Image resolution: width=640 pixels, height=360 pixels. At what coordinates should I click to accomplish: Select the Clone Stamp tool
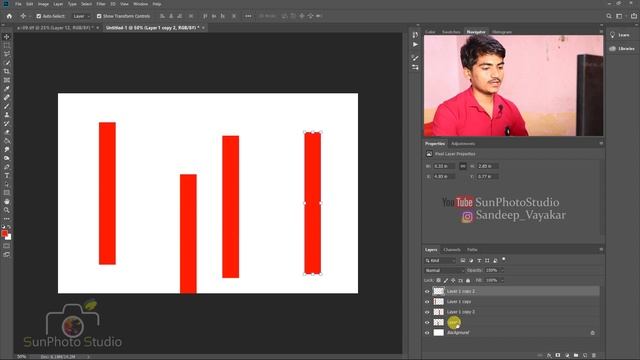(x=7, y=115)
